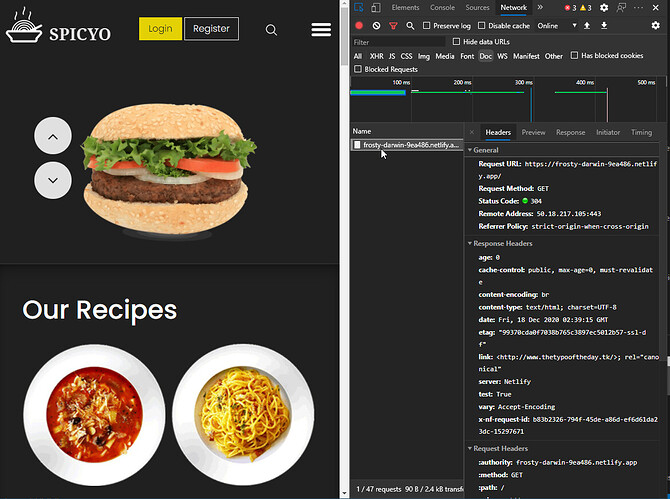Filter requests by CSS
The height and width of the screenshot is (499, 670).
click(x=406, y=56)
